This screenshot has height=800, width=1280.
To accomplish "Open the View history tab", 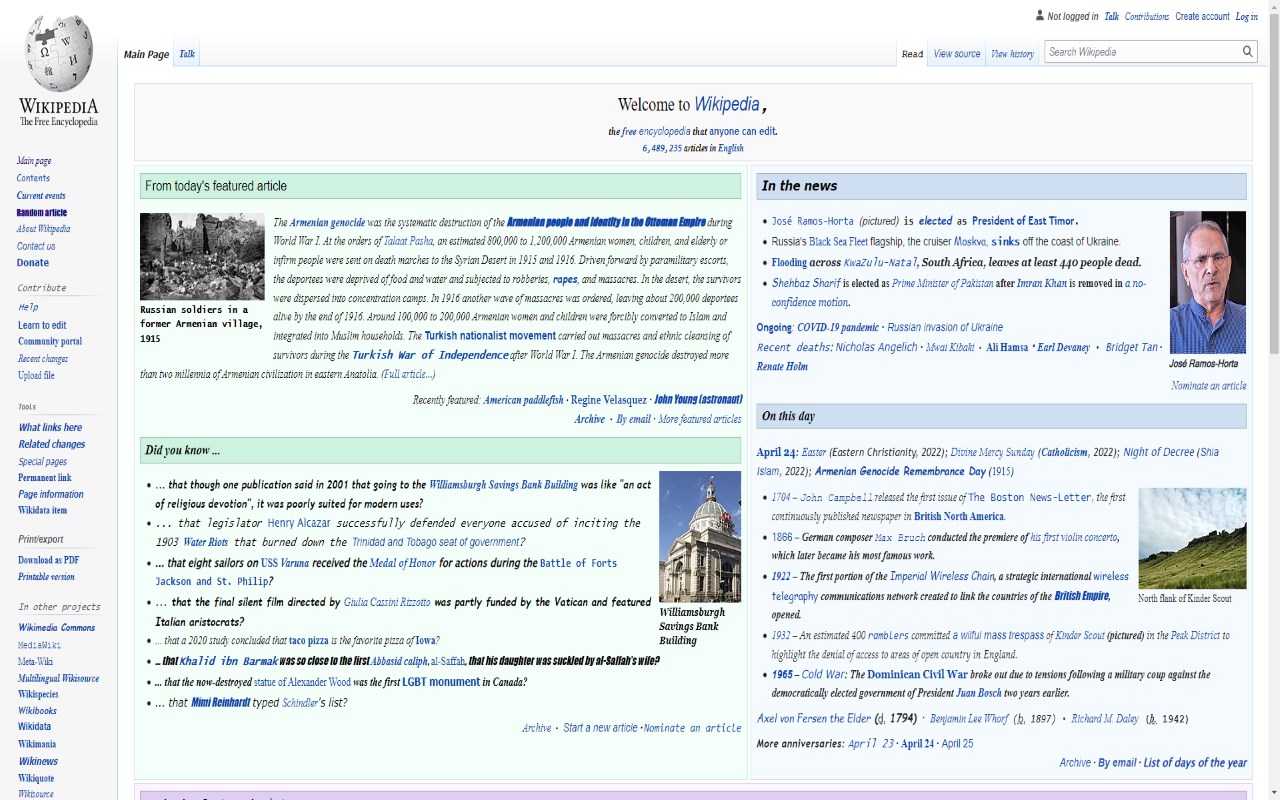I will coord(1012,54).
